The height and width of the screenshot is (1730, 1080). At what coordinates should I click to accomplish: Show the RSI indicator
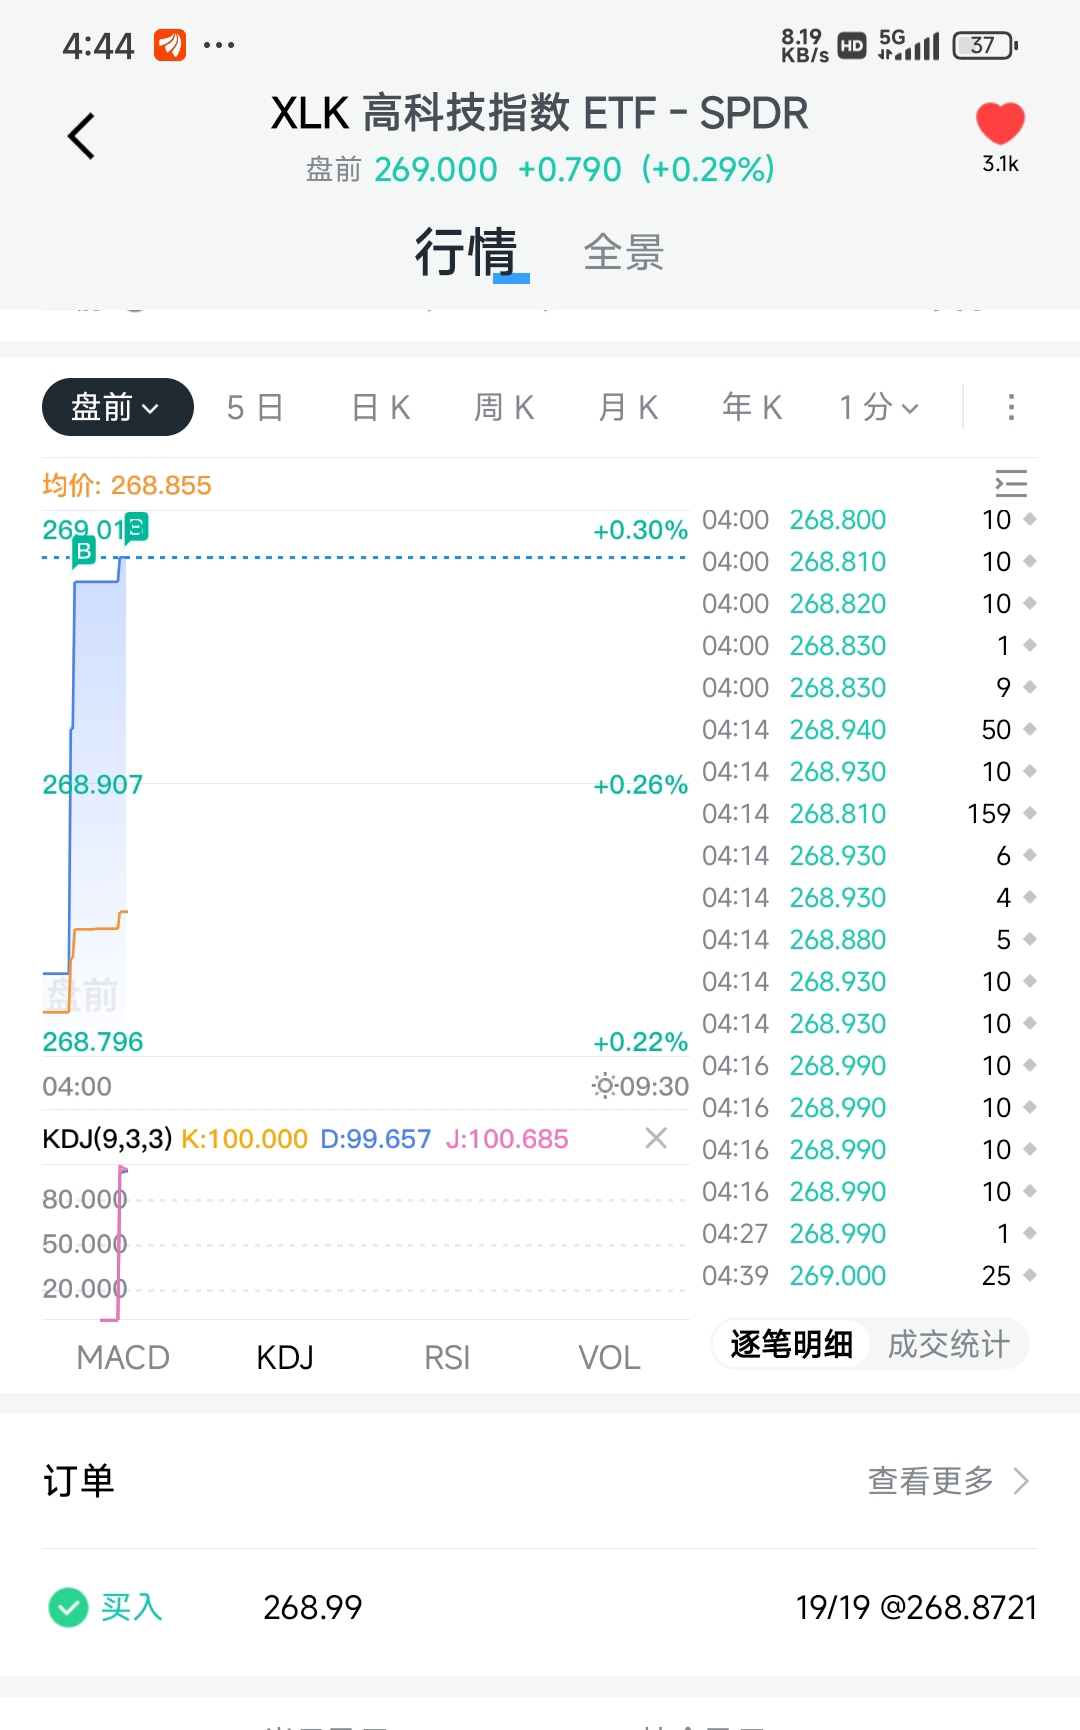click(x=447, y=1357)
